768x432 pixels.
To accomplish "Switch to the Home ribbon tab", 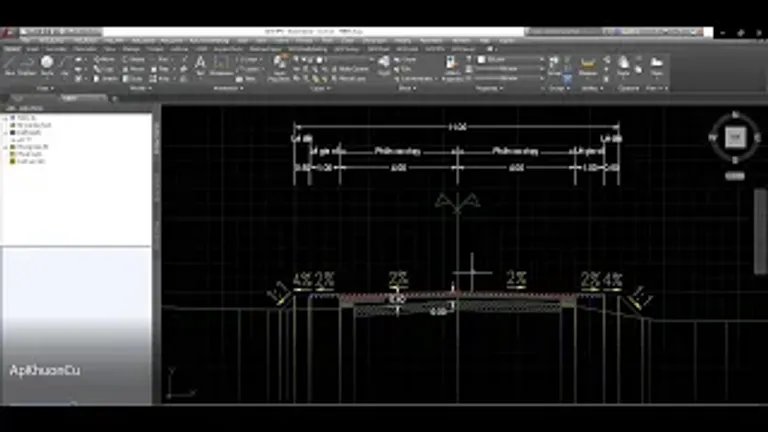I will tap(12, 49).
